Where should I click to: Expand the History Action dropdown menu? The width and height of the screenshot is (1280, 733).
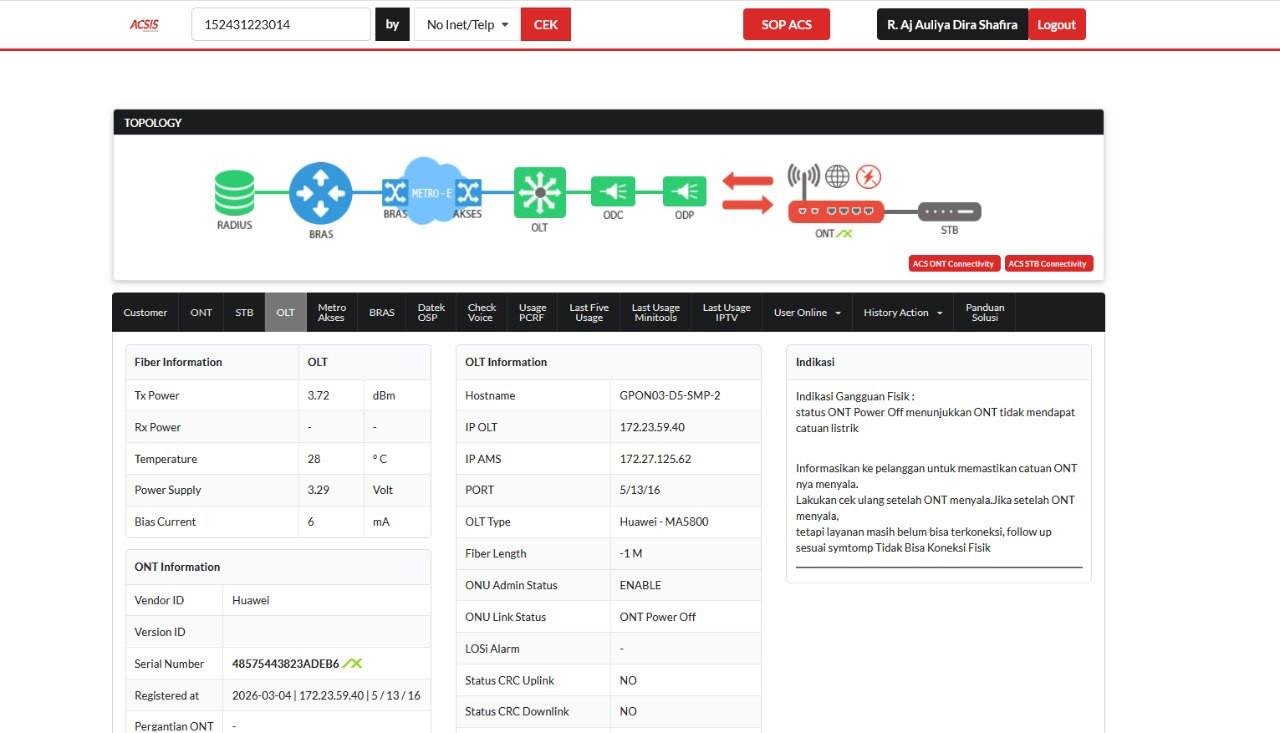pos(903,312)
